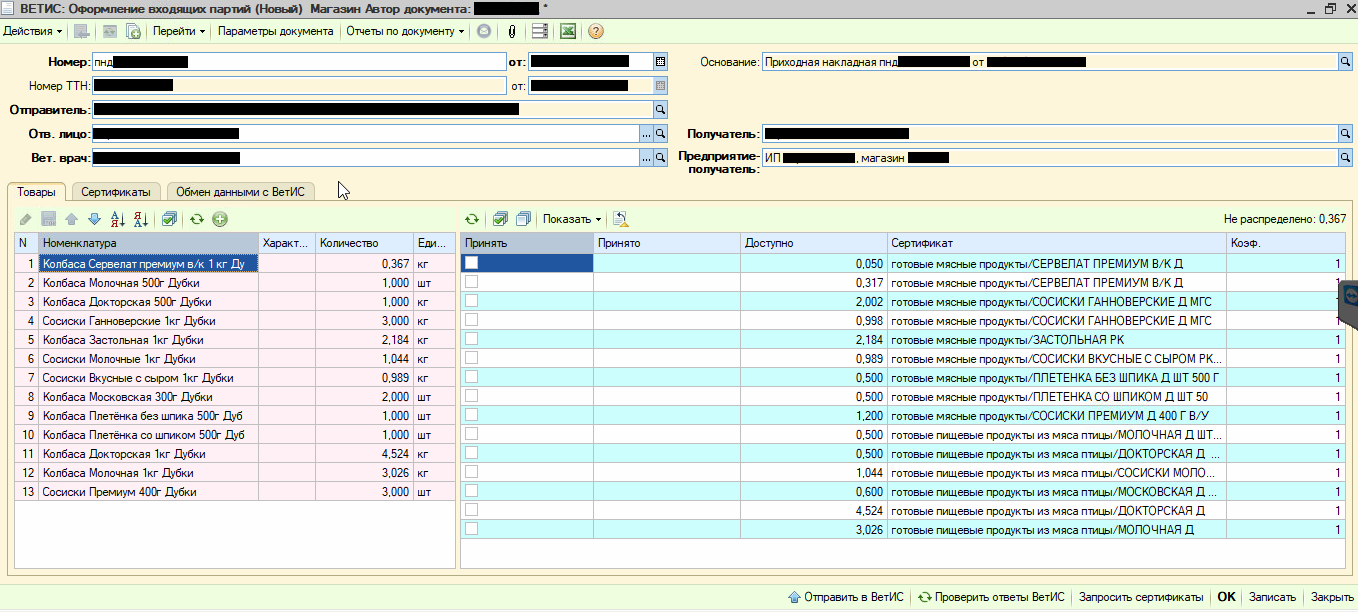Viewport: 1358px width, 612px height.
Task: Check Принять for 2,184 ЗАСТОЛЬНАЯ РК row
Action: tap(472, 339)
